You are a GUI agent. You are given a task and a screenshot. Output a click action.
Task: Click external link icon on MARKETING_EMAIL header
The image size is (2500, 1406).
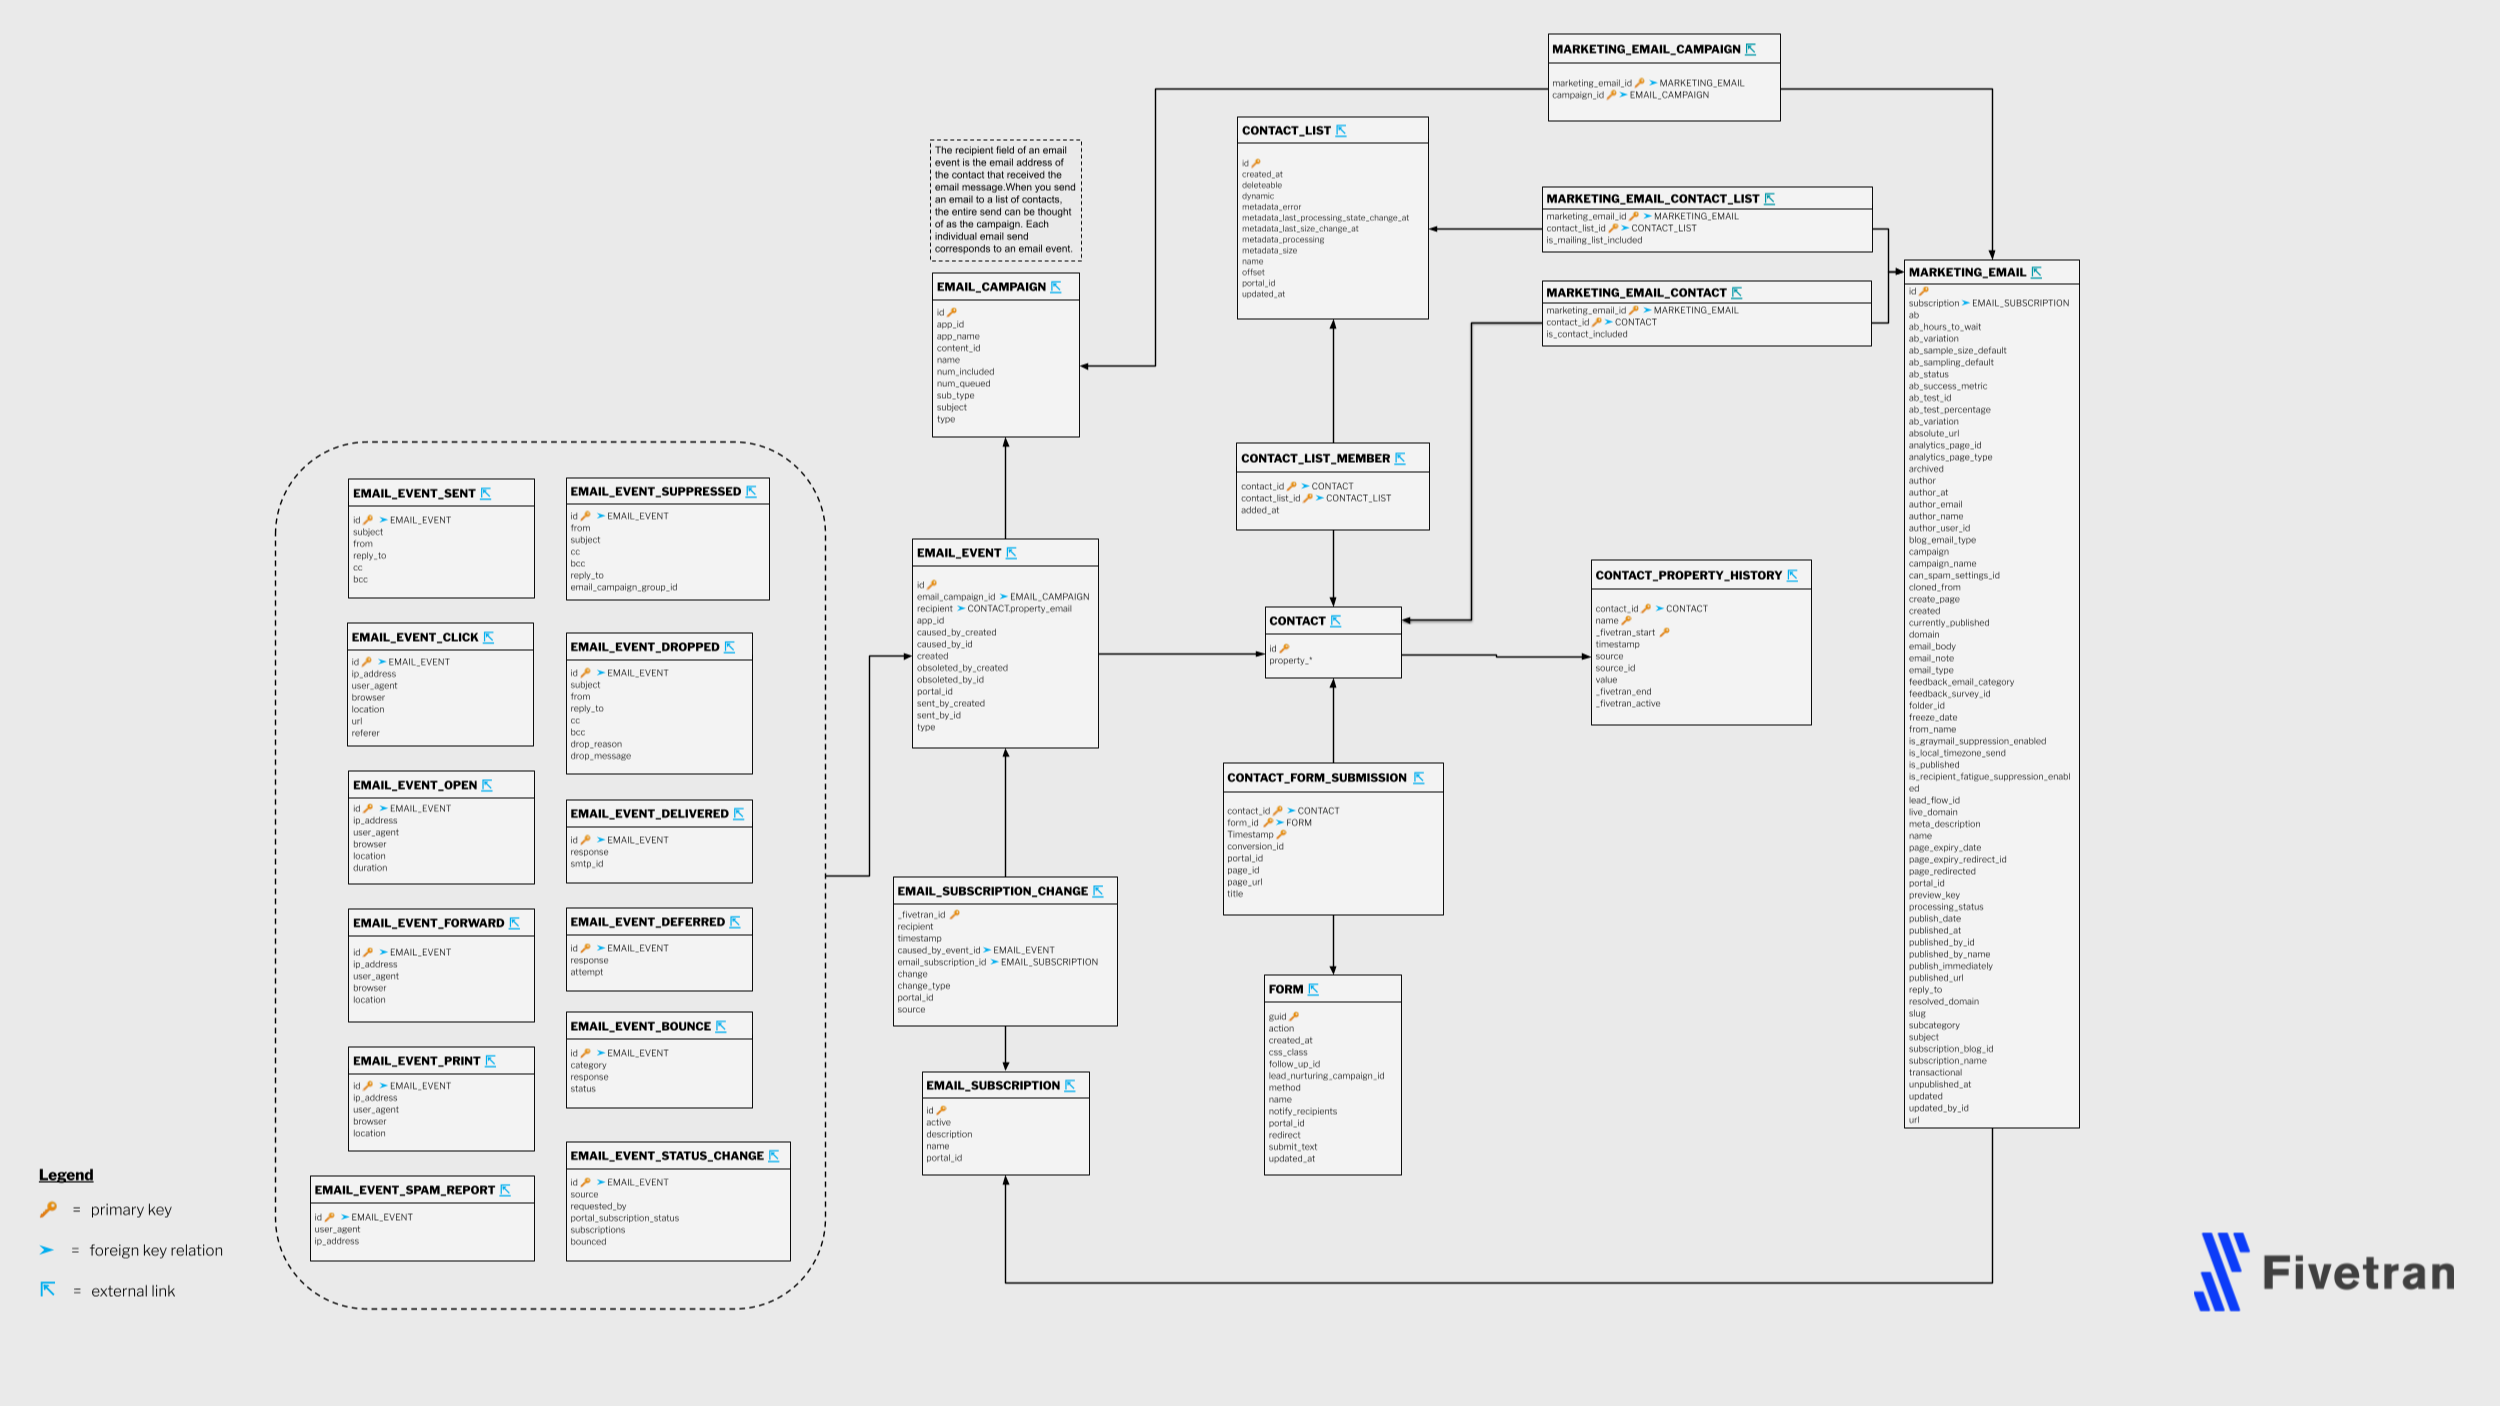2036,272
